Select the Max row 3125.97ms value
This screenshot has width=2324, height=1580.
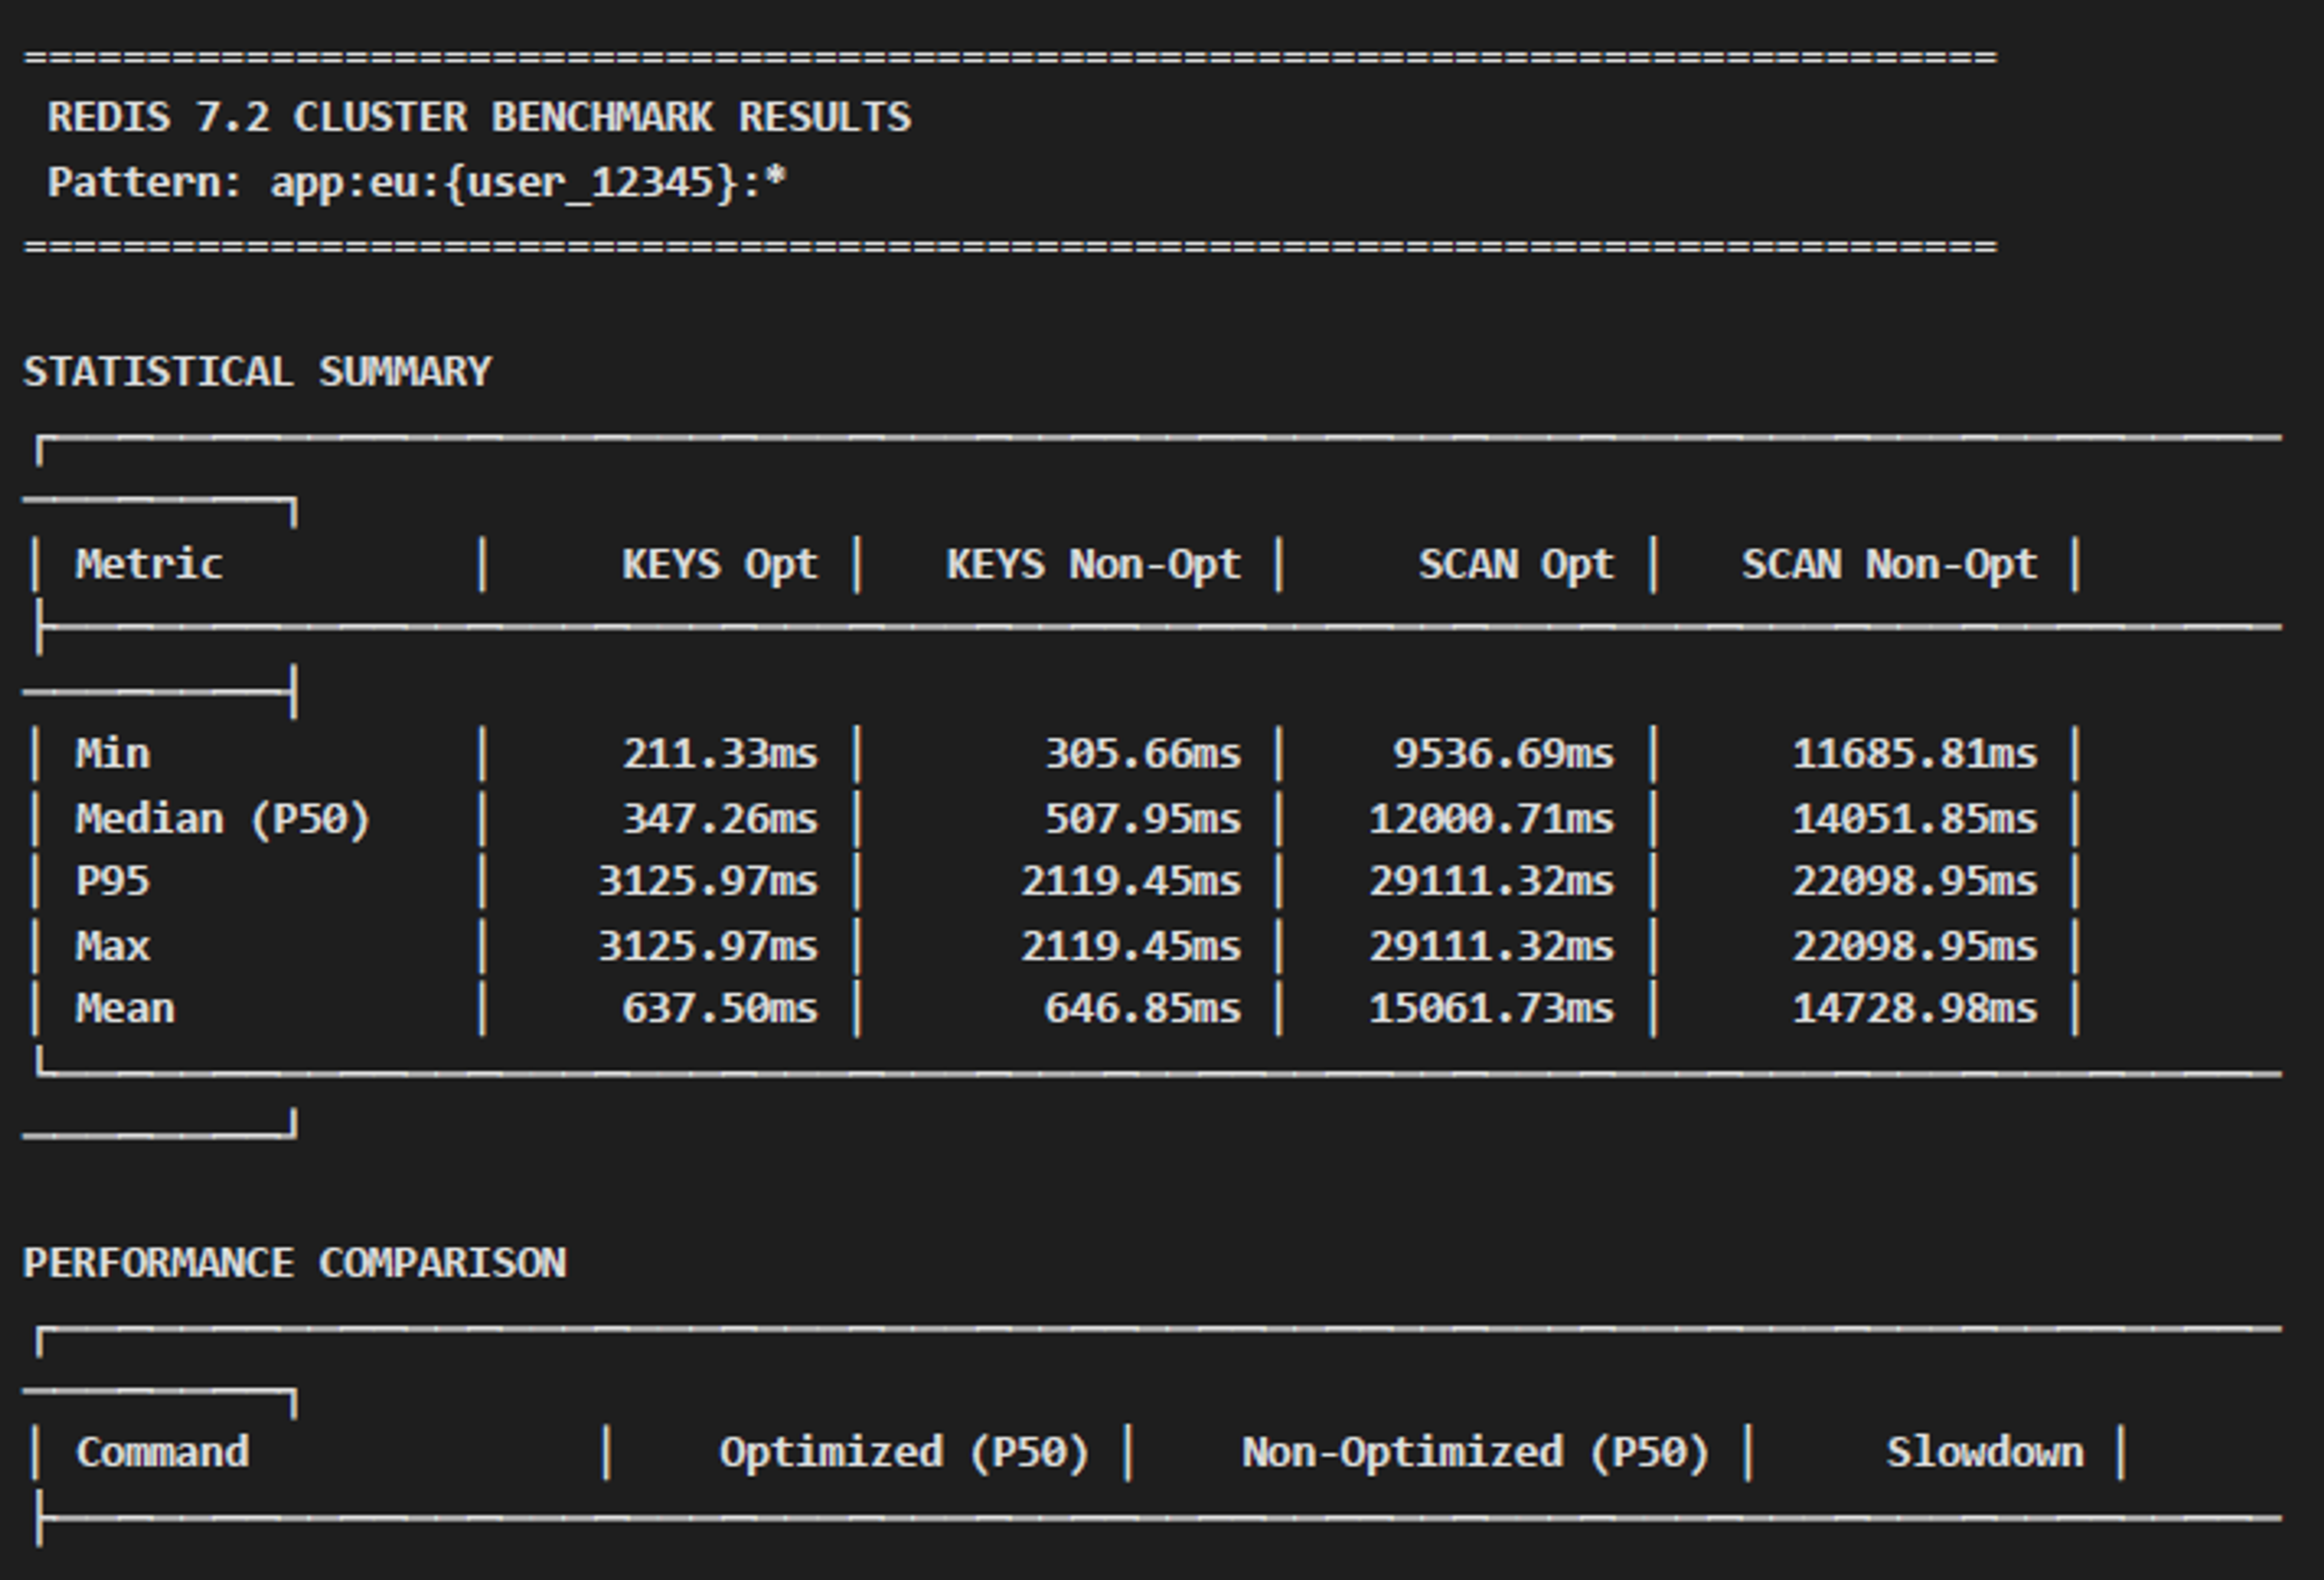(x=708, y=946)
